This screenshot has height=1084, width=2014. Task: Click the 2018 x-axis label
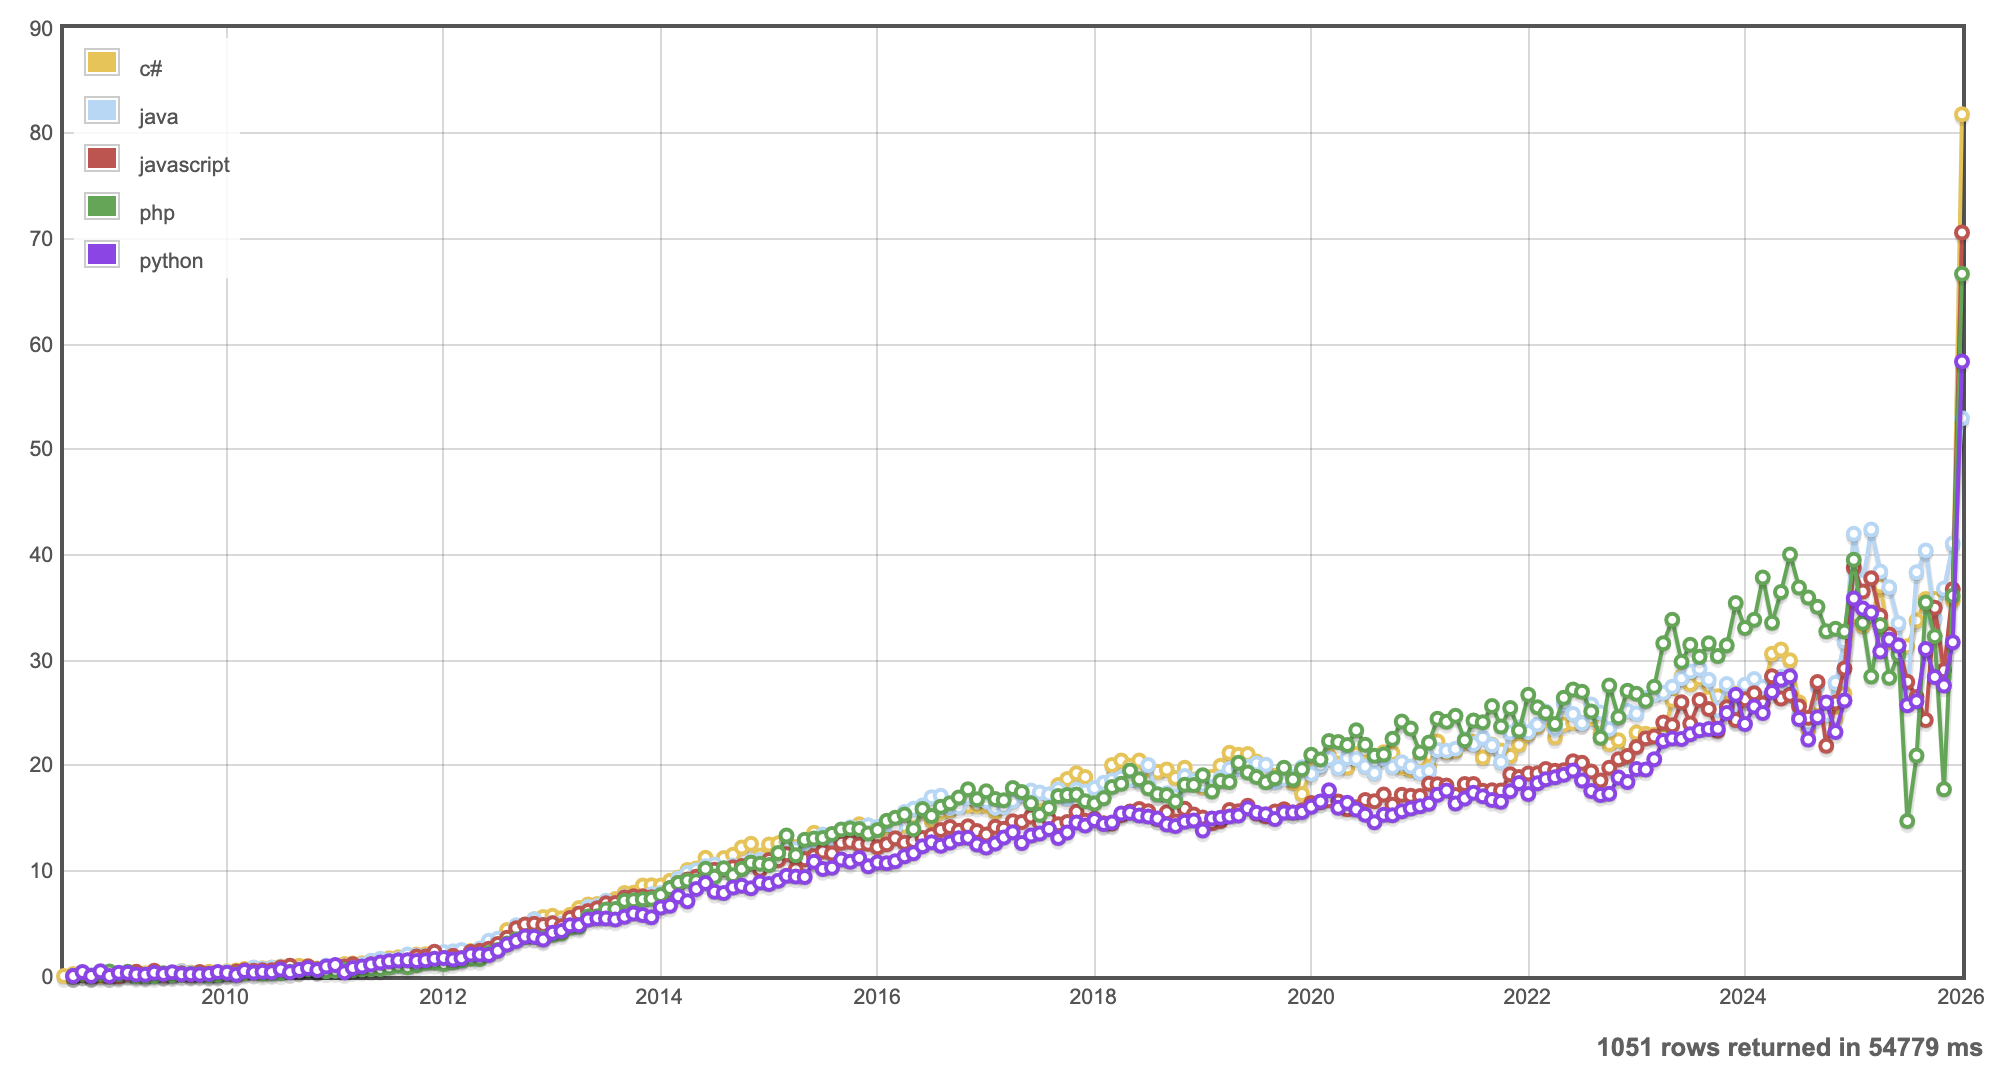click(1093, 997)
